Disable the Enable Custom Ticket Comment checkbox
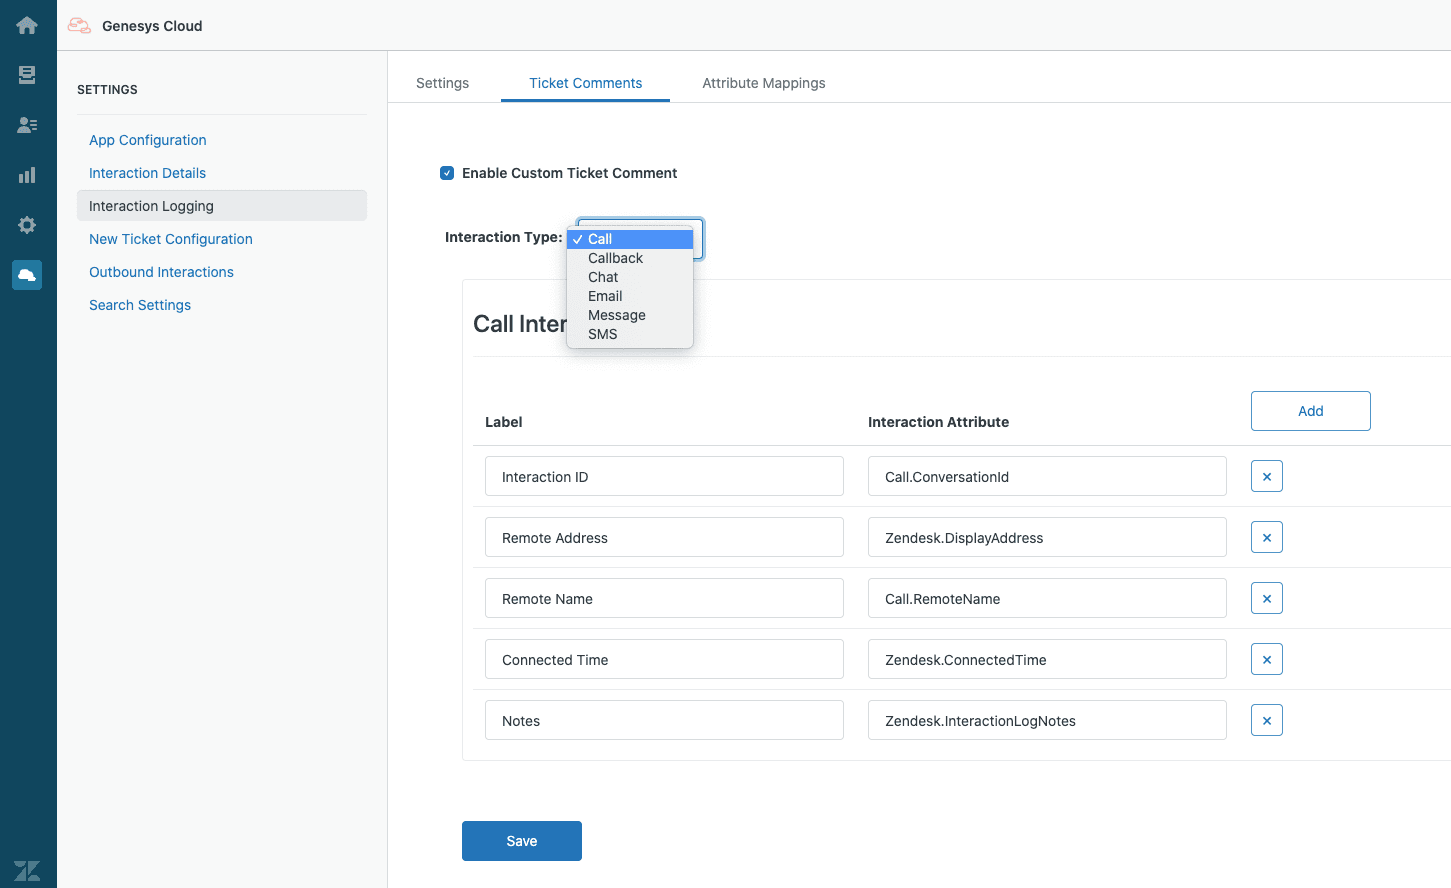This screenshot has width=1451, height=888. pyautogui.click(x=446, y=172)
